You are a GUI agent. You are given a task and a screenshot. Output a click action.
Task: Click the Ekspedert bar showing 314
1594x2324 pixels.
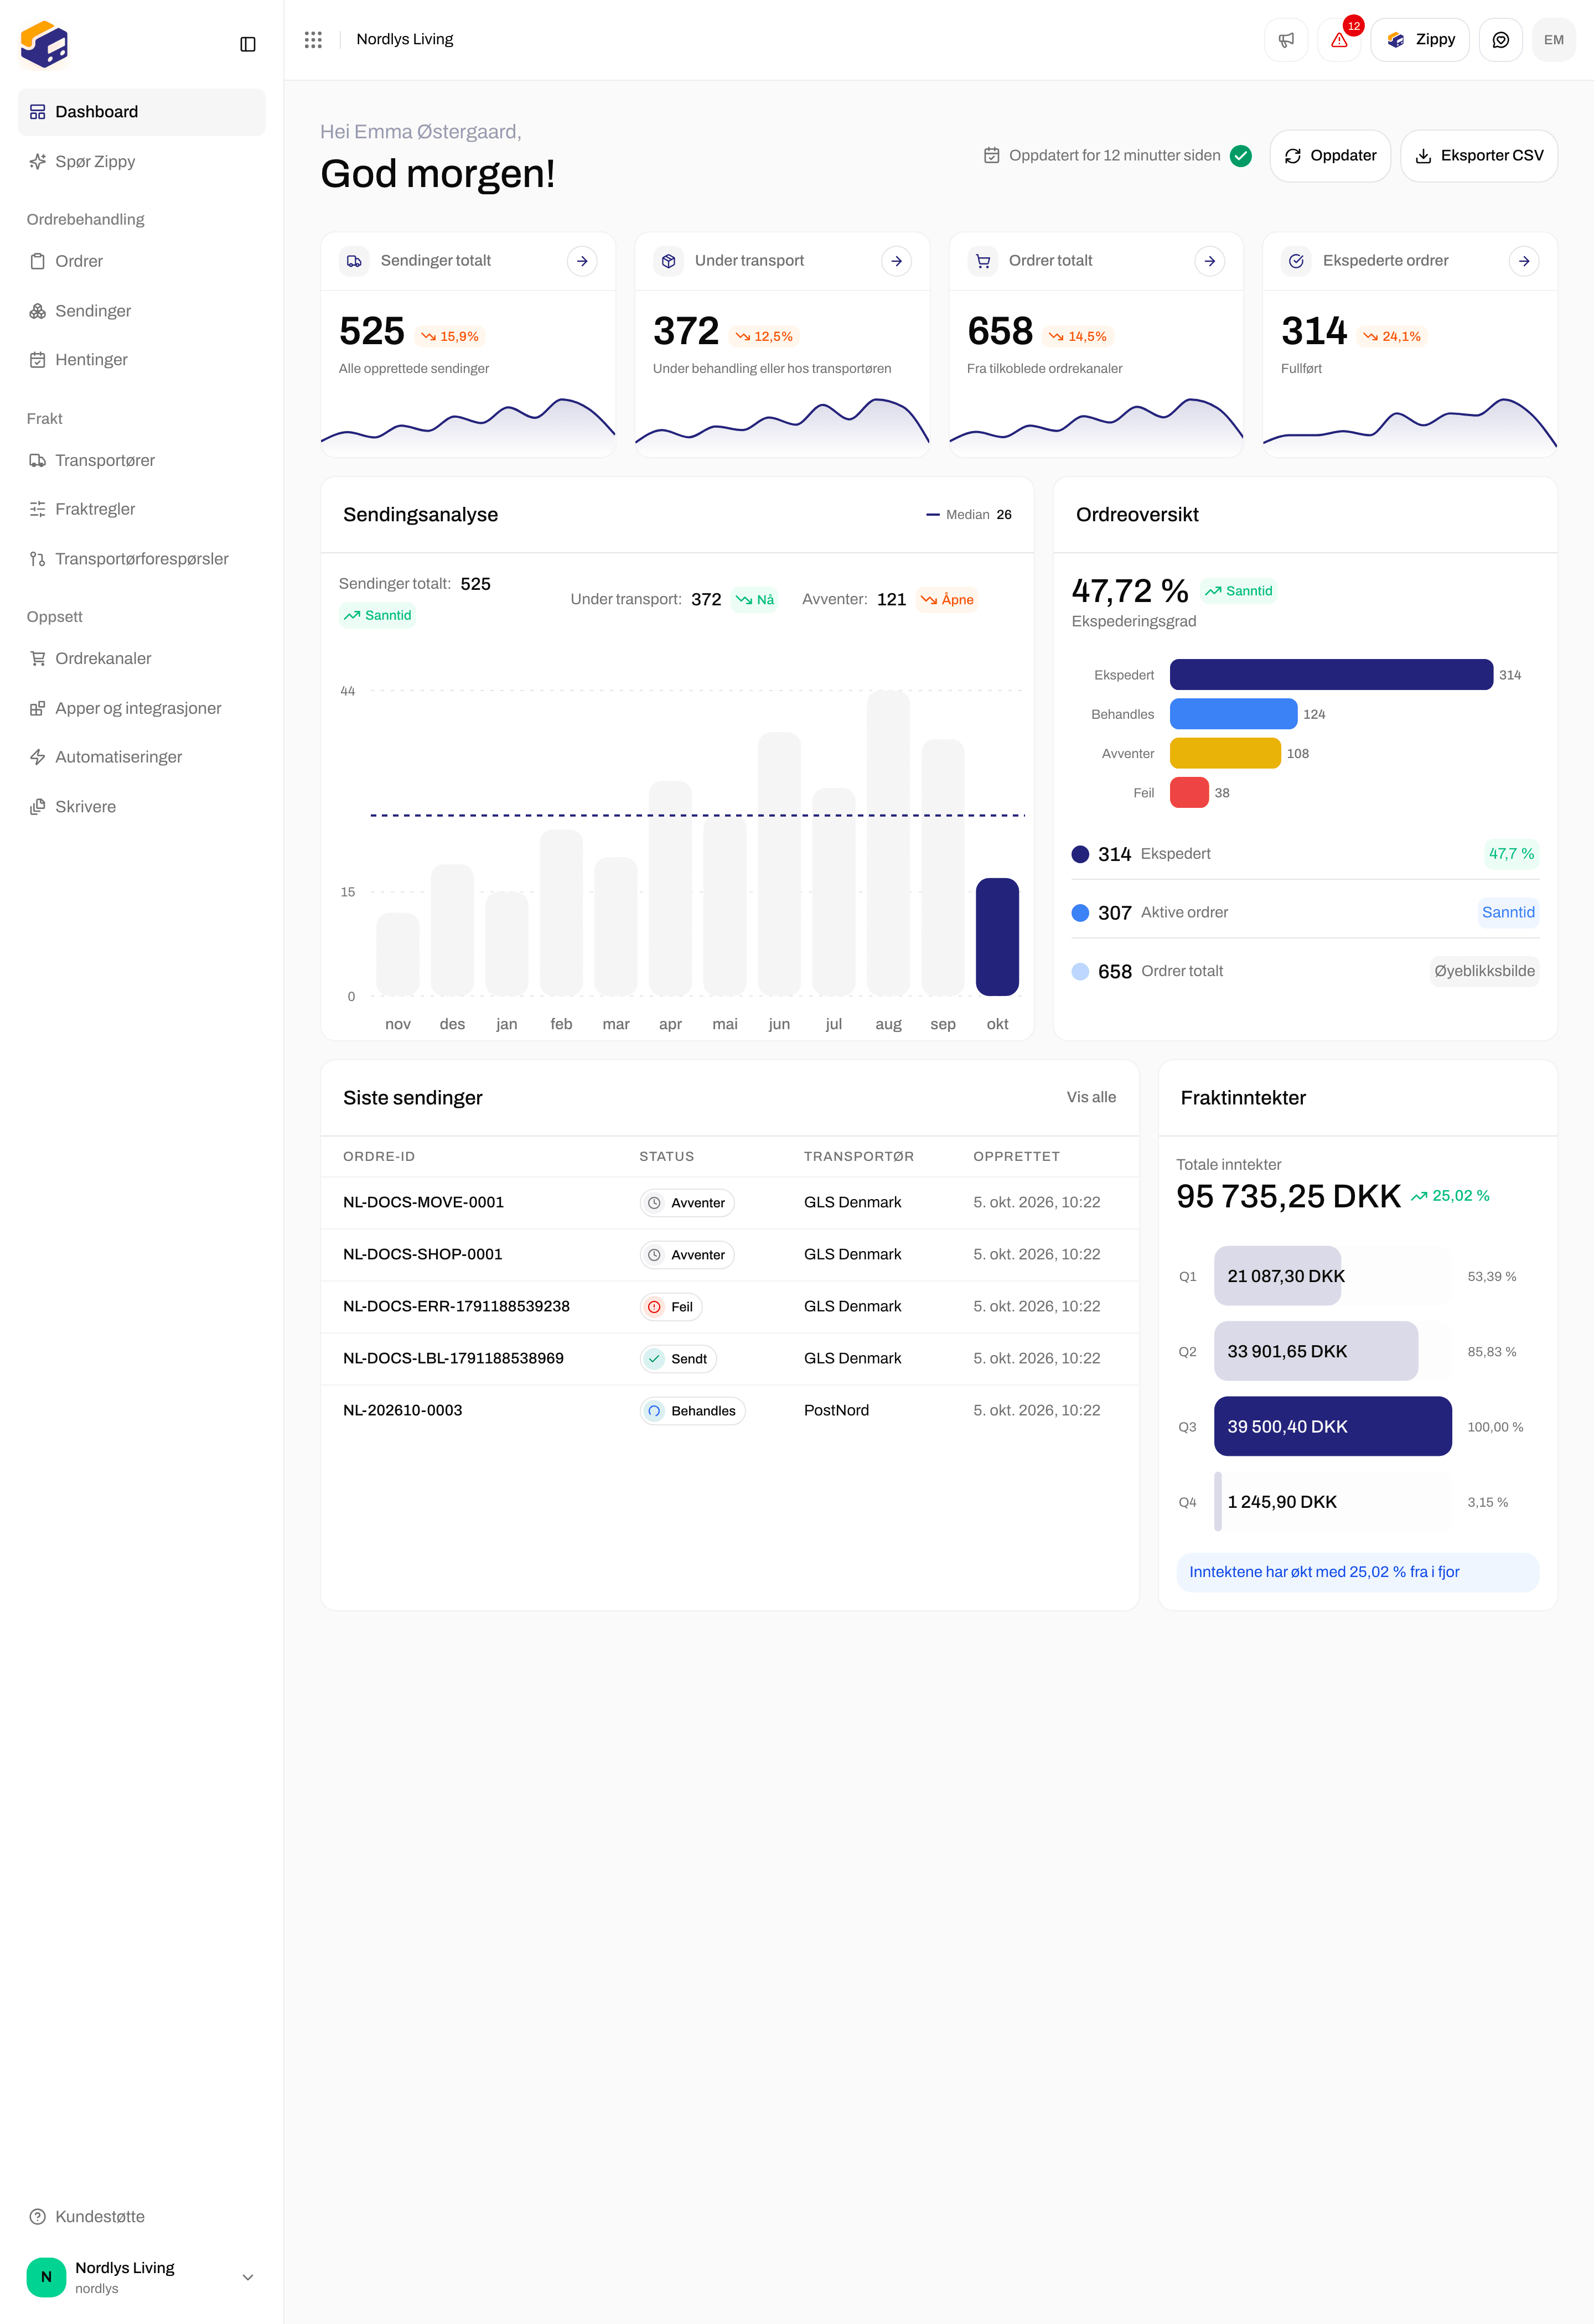click(1331, 675)
